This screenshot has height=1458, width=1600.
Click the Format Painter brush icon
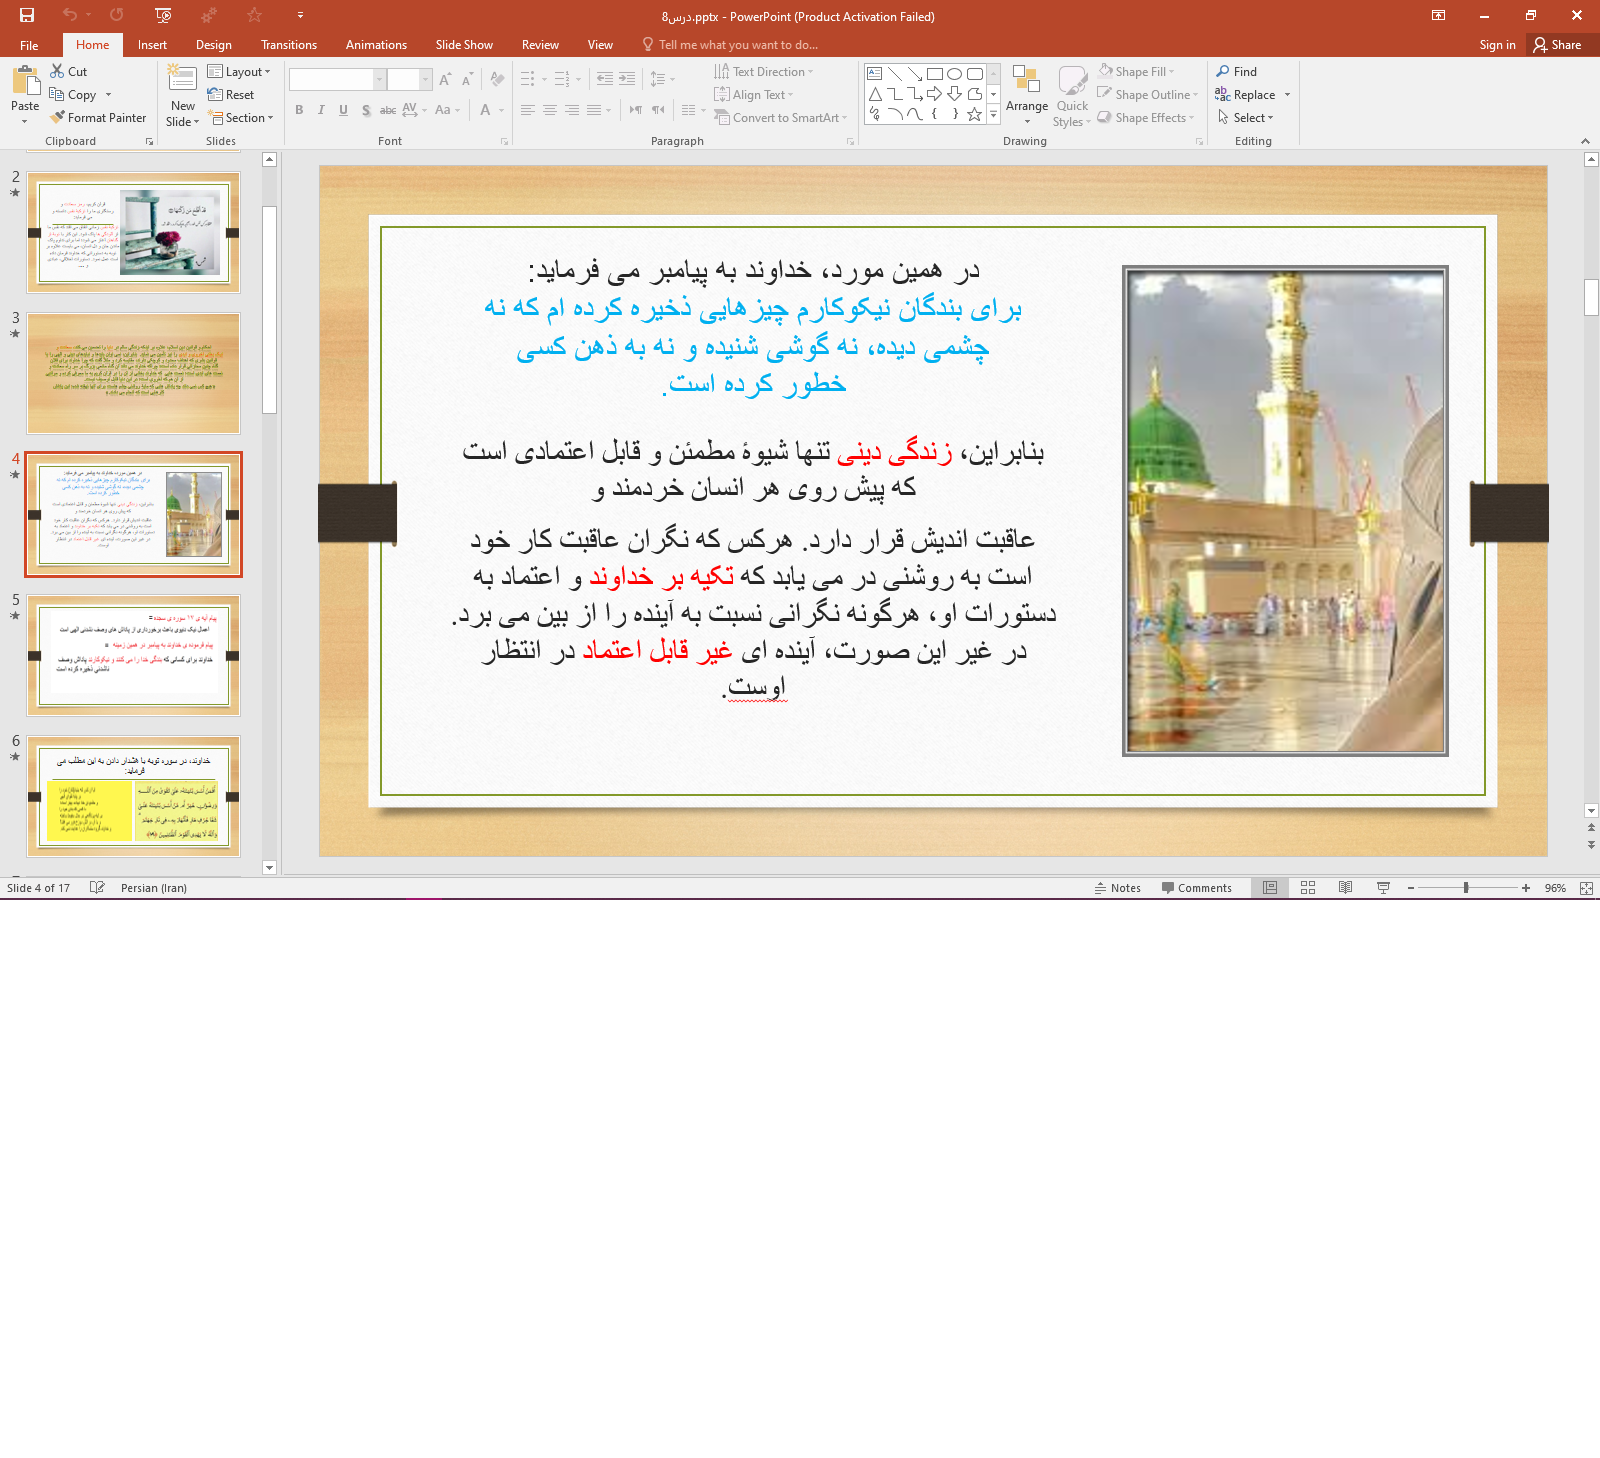(x=58, y=118)
